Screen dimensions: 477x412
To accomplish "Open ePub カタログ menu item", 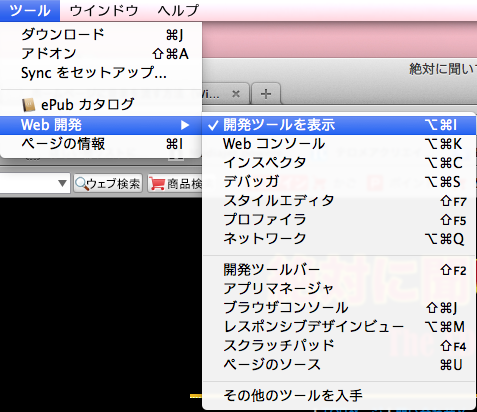I will [x=101, y=105].
